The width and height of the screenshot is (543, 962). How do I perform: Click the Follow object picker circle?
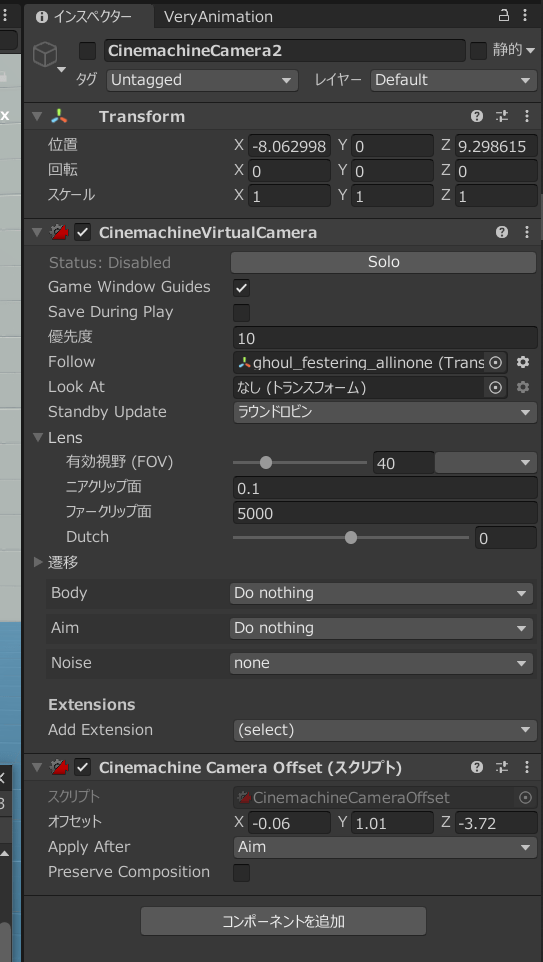pyautogui.click(x=495, y=363)
